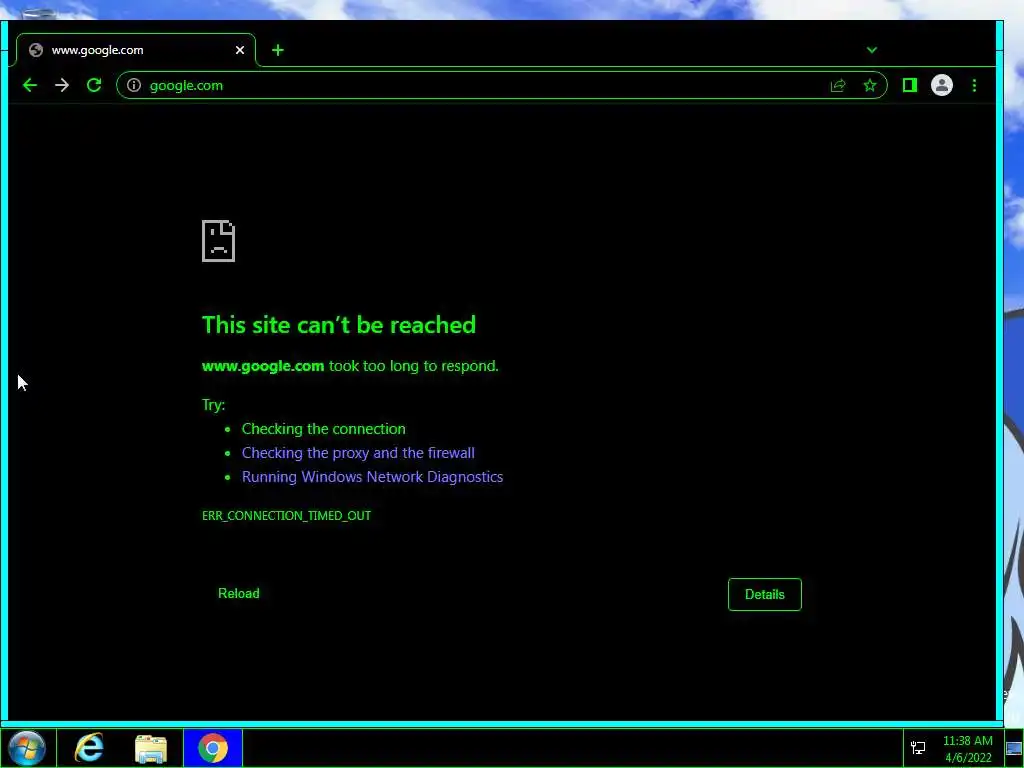Open Windows Explorer folder in taskbar
This screenshot has width=1024, height=768.
[151, 748]
